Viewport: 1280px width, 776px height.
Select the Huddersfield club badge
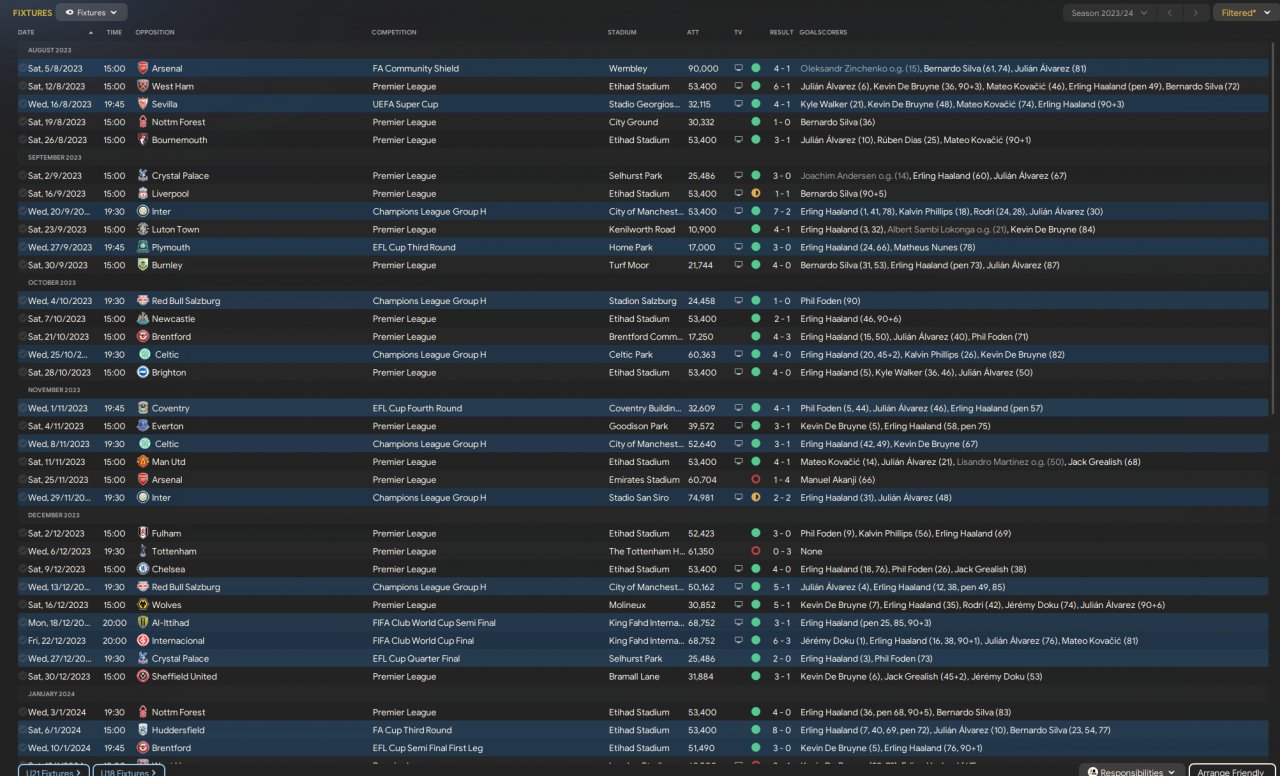pos(142,731)
